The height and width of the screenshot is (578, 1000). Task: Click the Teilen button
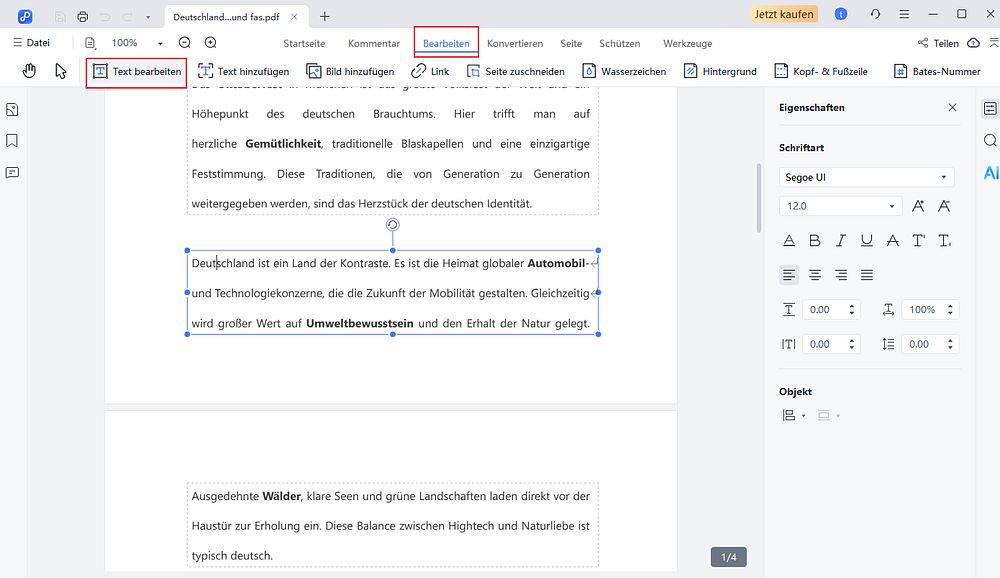pos(938,43)
